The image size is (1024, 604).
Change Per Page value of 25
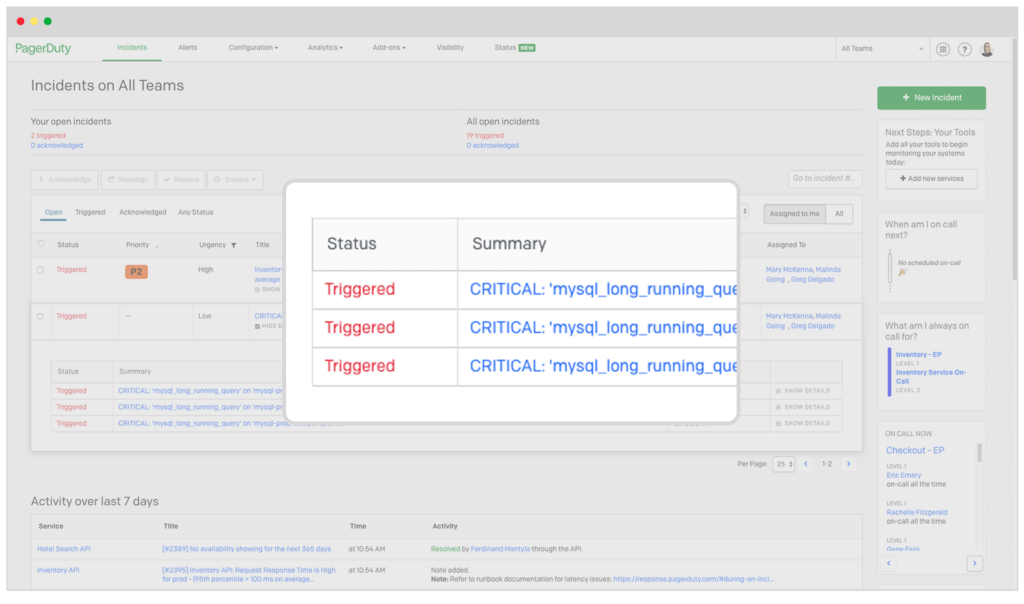[783, 464]
